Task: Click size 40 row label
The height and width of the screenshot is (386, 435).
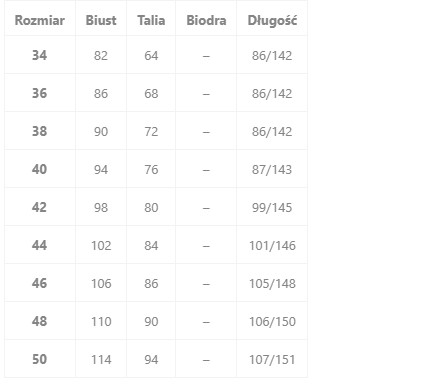Action: click(39, 169)
